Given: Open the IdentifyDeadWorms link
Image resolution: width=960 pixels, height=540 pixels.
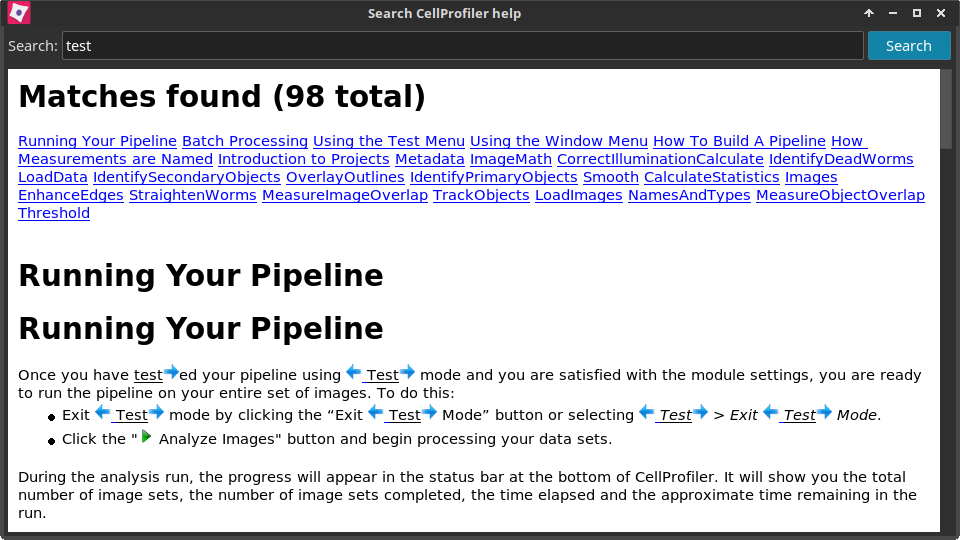Looking at the screenshot, I should pos(841,159).
